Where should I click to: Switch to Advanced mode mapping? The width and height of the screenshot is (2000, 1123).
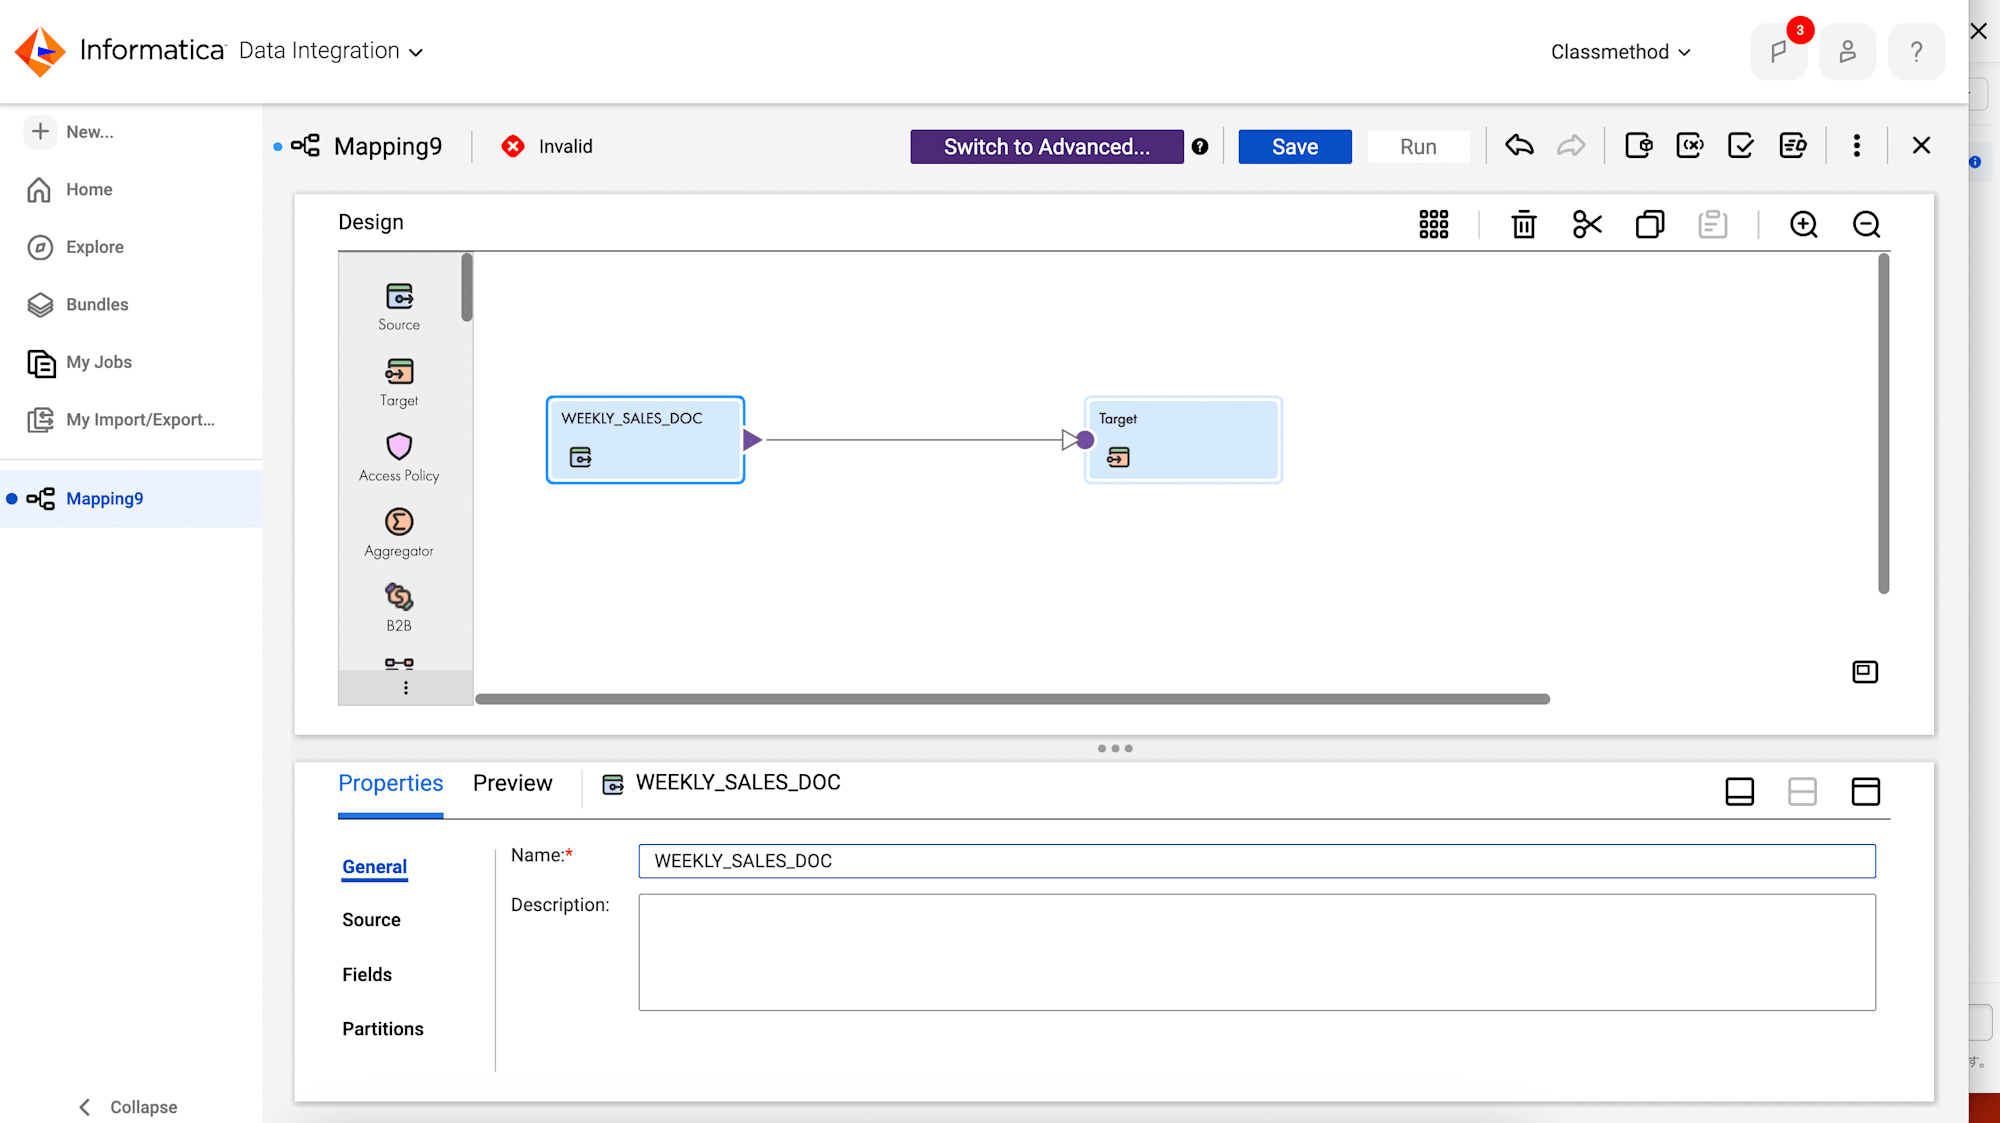pyautogui.click(x=1045, y=146)
